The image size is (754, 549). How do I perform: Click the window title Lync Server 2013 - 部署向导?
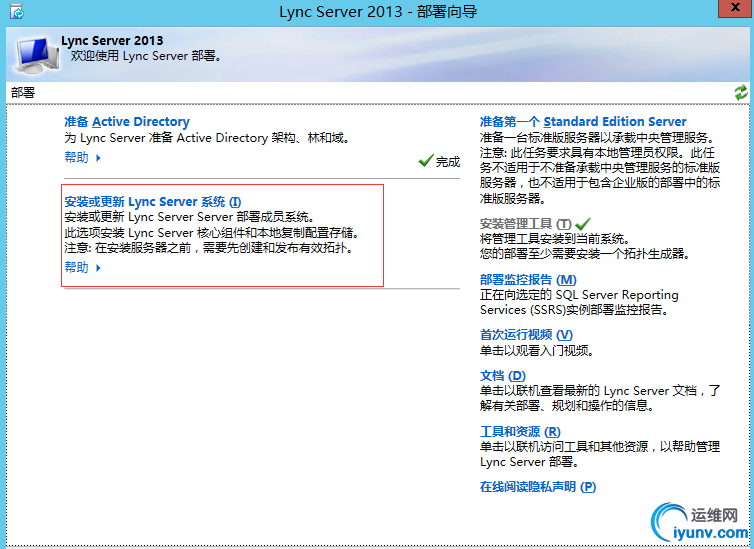(378, 12)
